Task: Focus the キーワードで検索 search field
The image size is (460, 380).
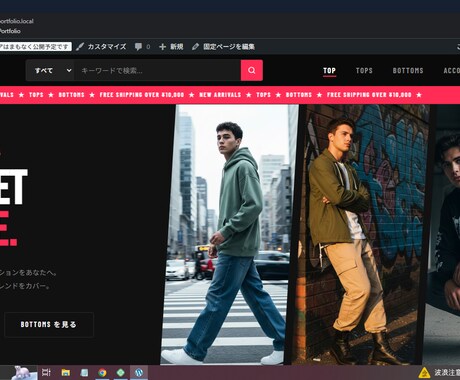Action: click(x=157, y=70)
